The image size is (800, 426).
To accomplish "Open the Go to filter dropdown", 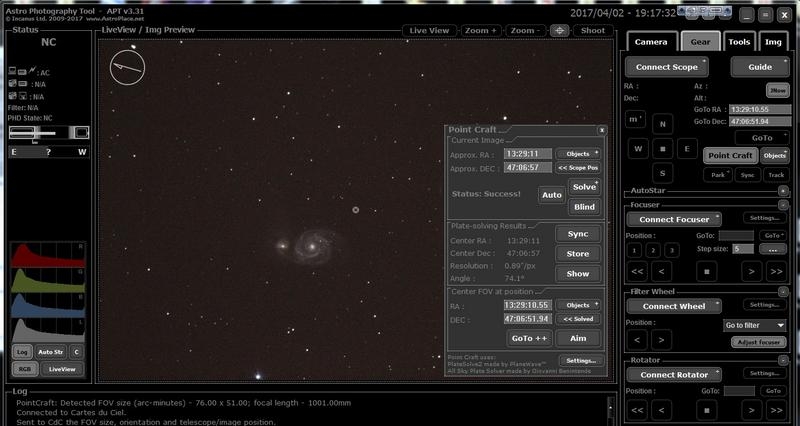I will pos(755,325).
